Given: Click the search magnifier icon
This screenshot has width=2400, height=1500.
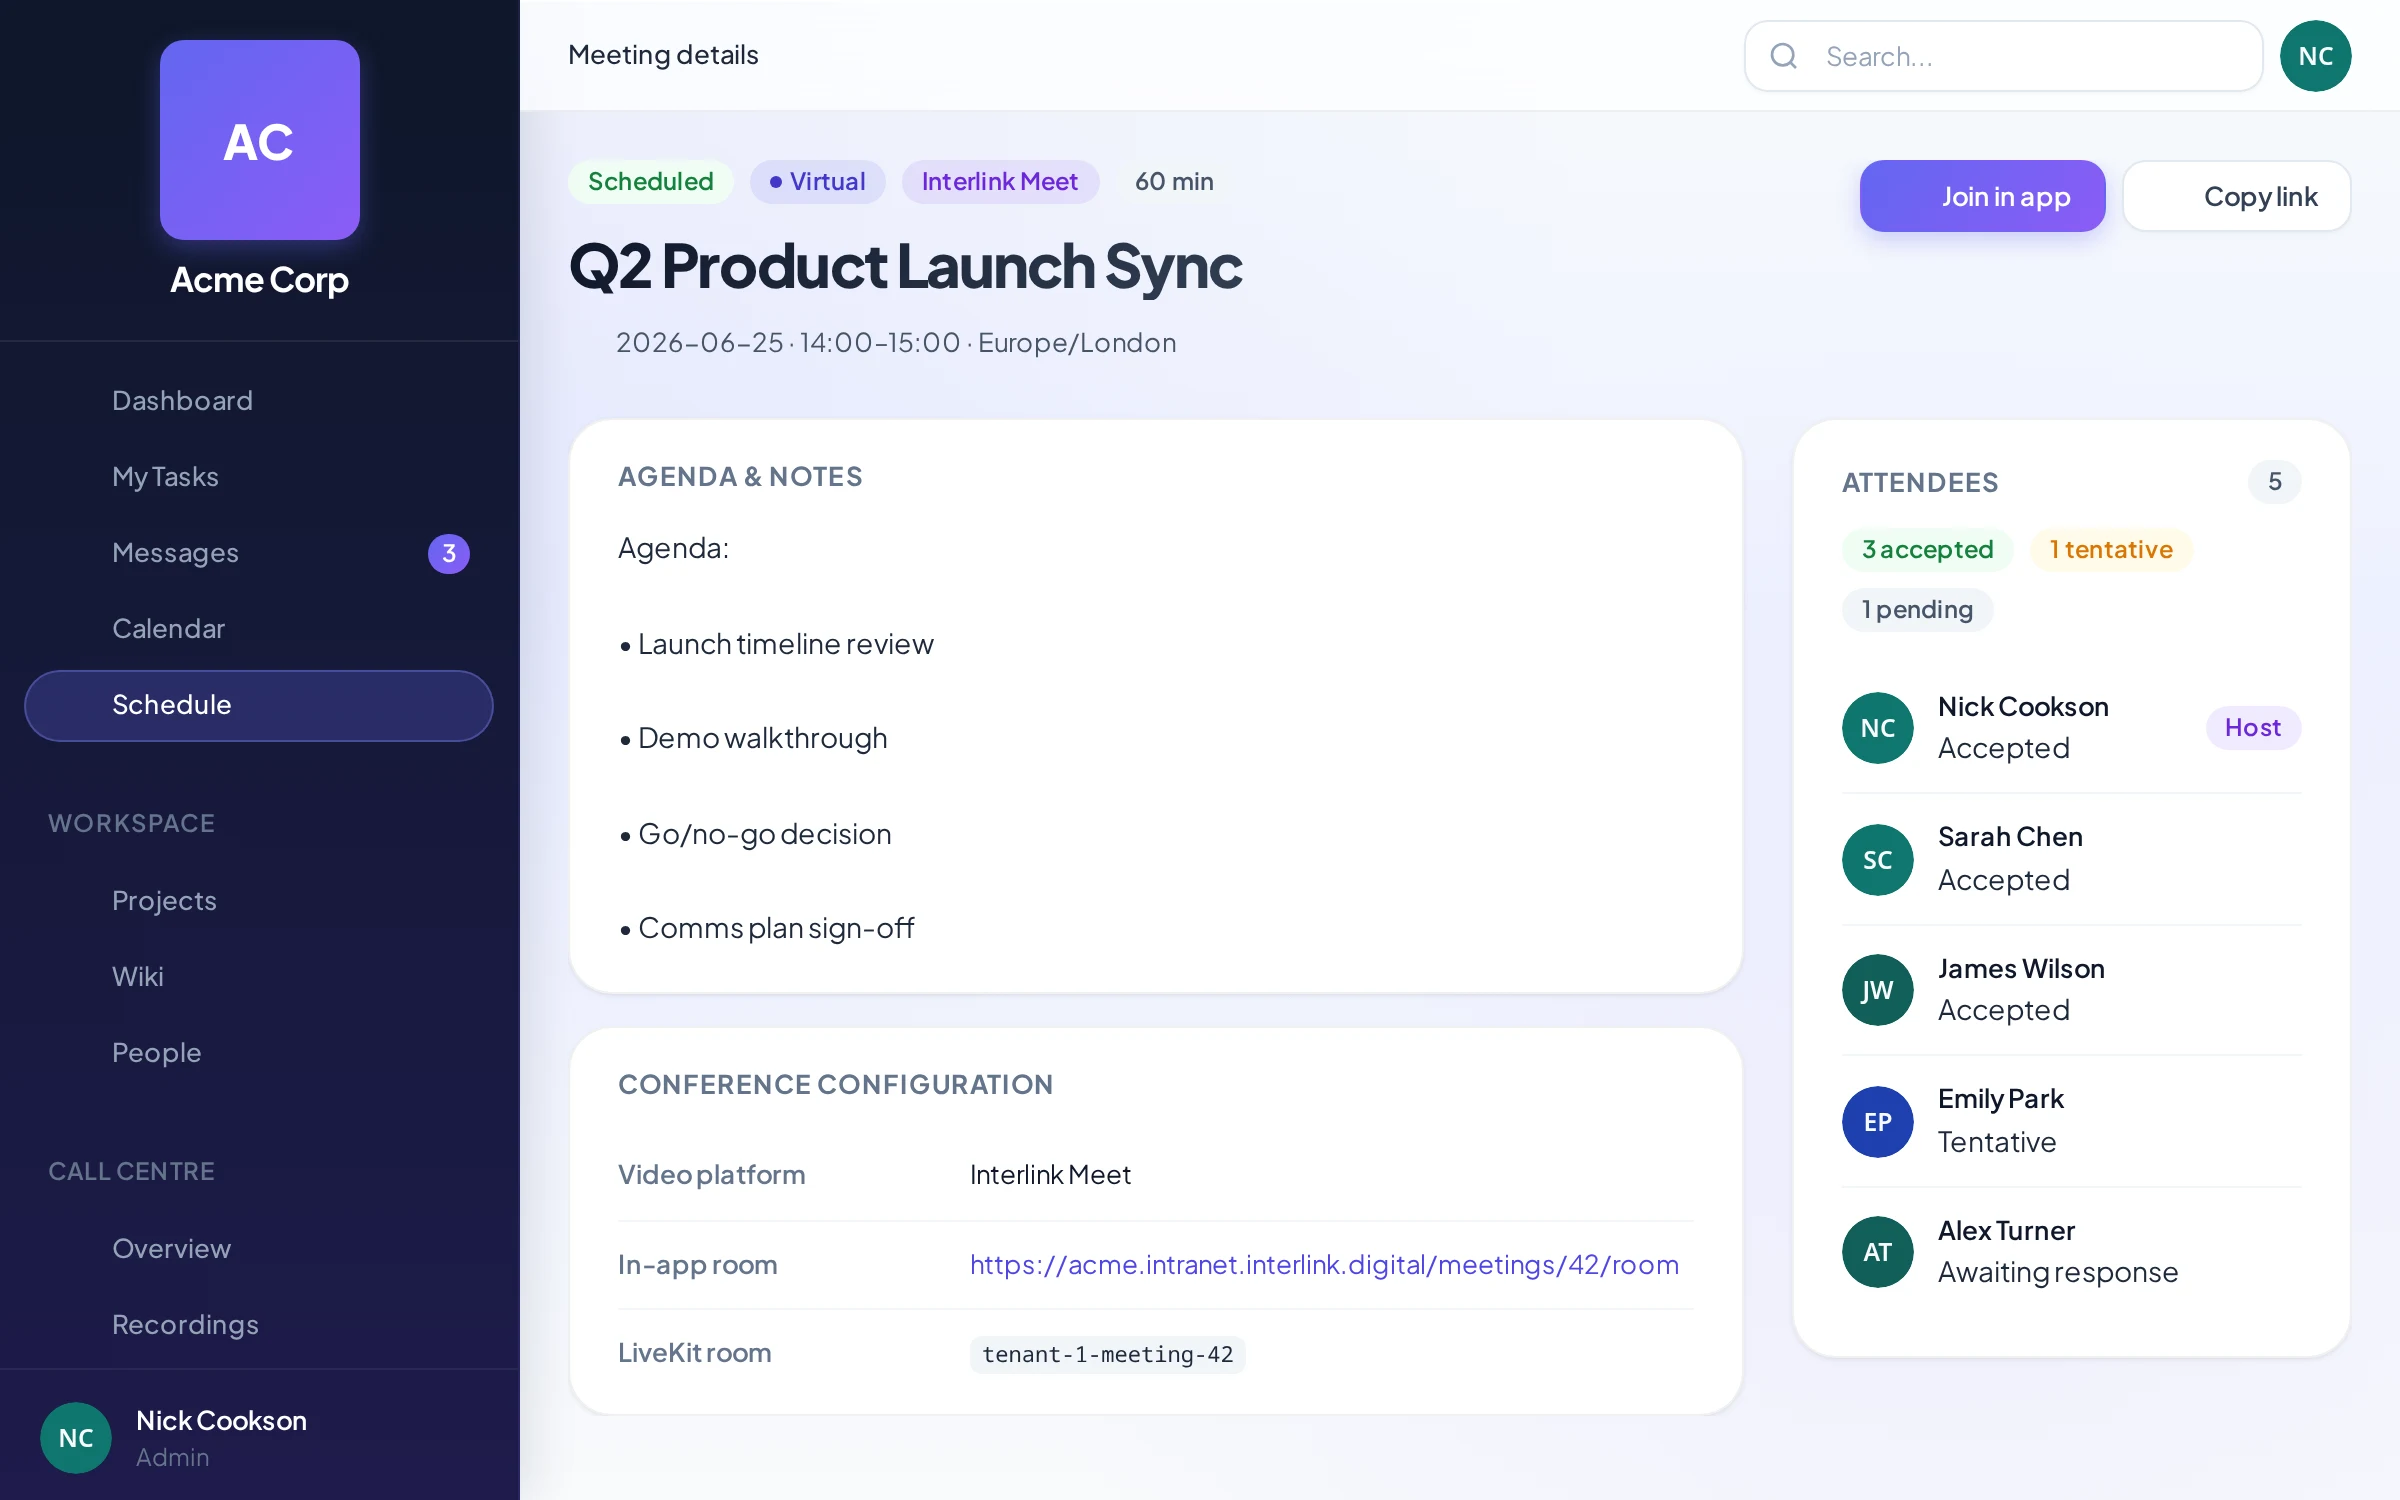Looking at the screenshot, I should (1783, 56).
